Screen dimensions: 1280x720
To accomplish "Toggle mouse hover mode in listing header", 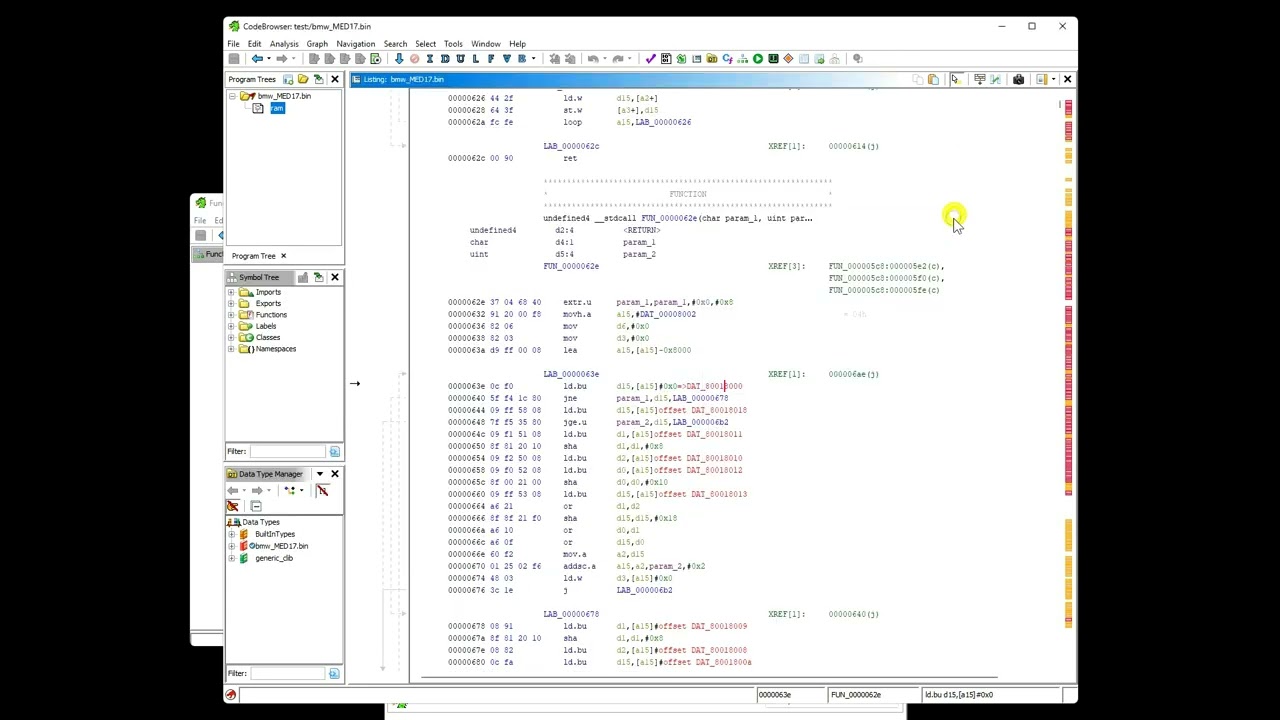I will click(956, 79).
